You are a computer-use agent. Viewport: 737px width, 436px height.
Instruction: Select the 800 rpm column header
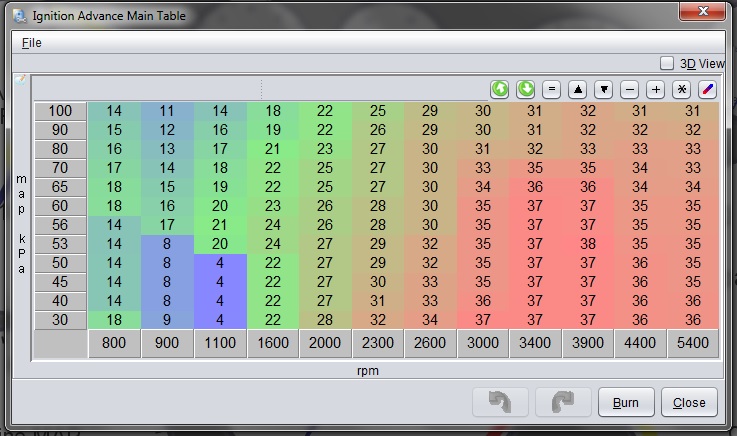point(114,344)
